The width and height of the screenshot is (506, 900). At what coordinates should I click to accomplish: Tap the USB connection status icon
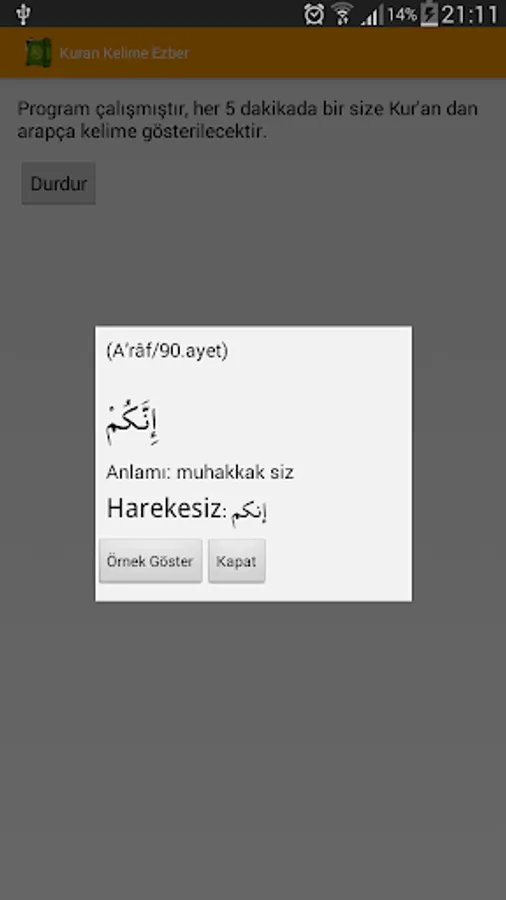pyautogui.click(x=23, y=14)
